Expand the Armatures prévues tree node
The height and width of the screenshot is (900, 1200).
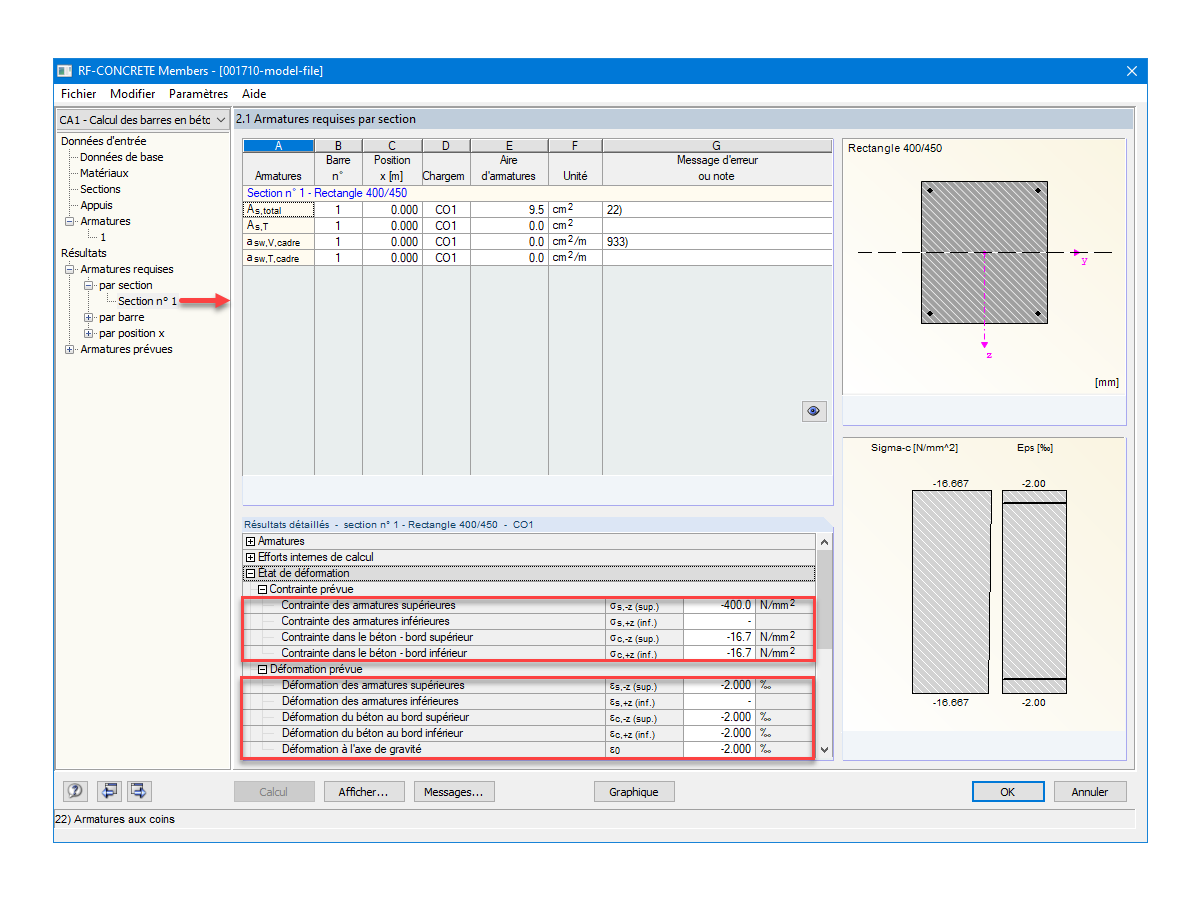pos(70,349)
